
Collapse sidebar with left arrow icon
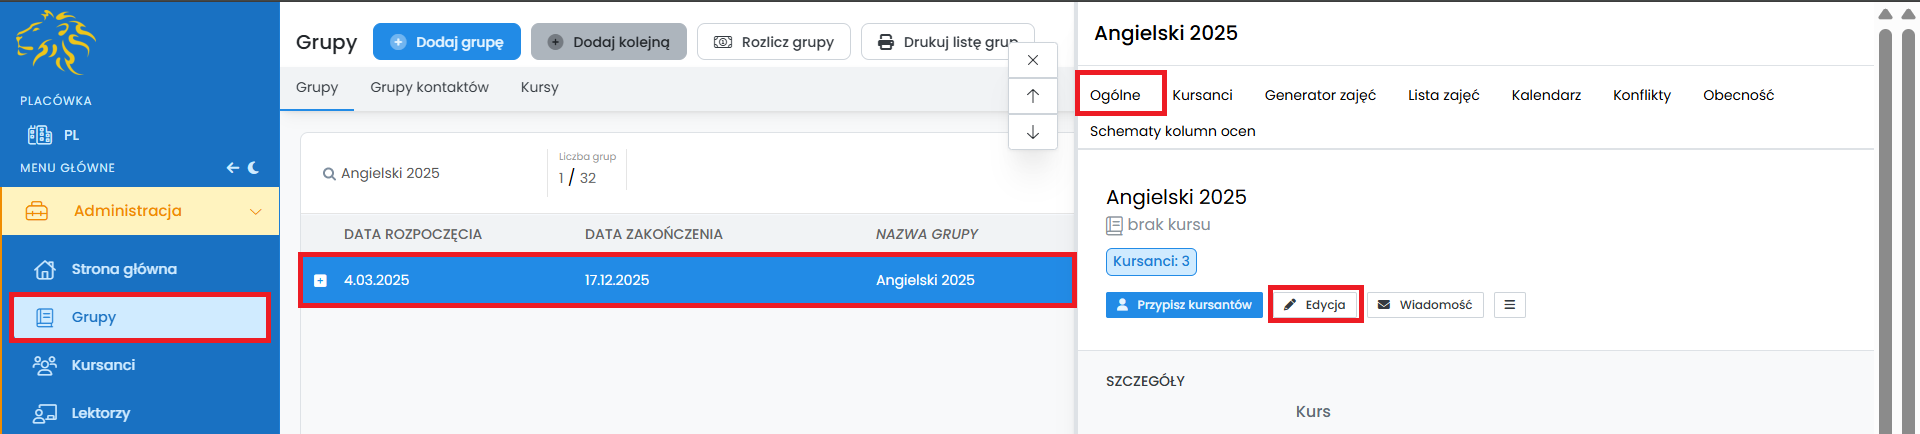click(232, 168)
